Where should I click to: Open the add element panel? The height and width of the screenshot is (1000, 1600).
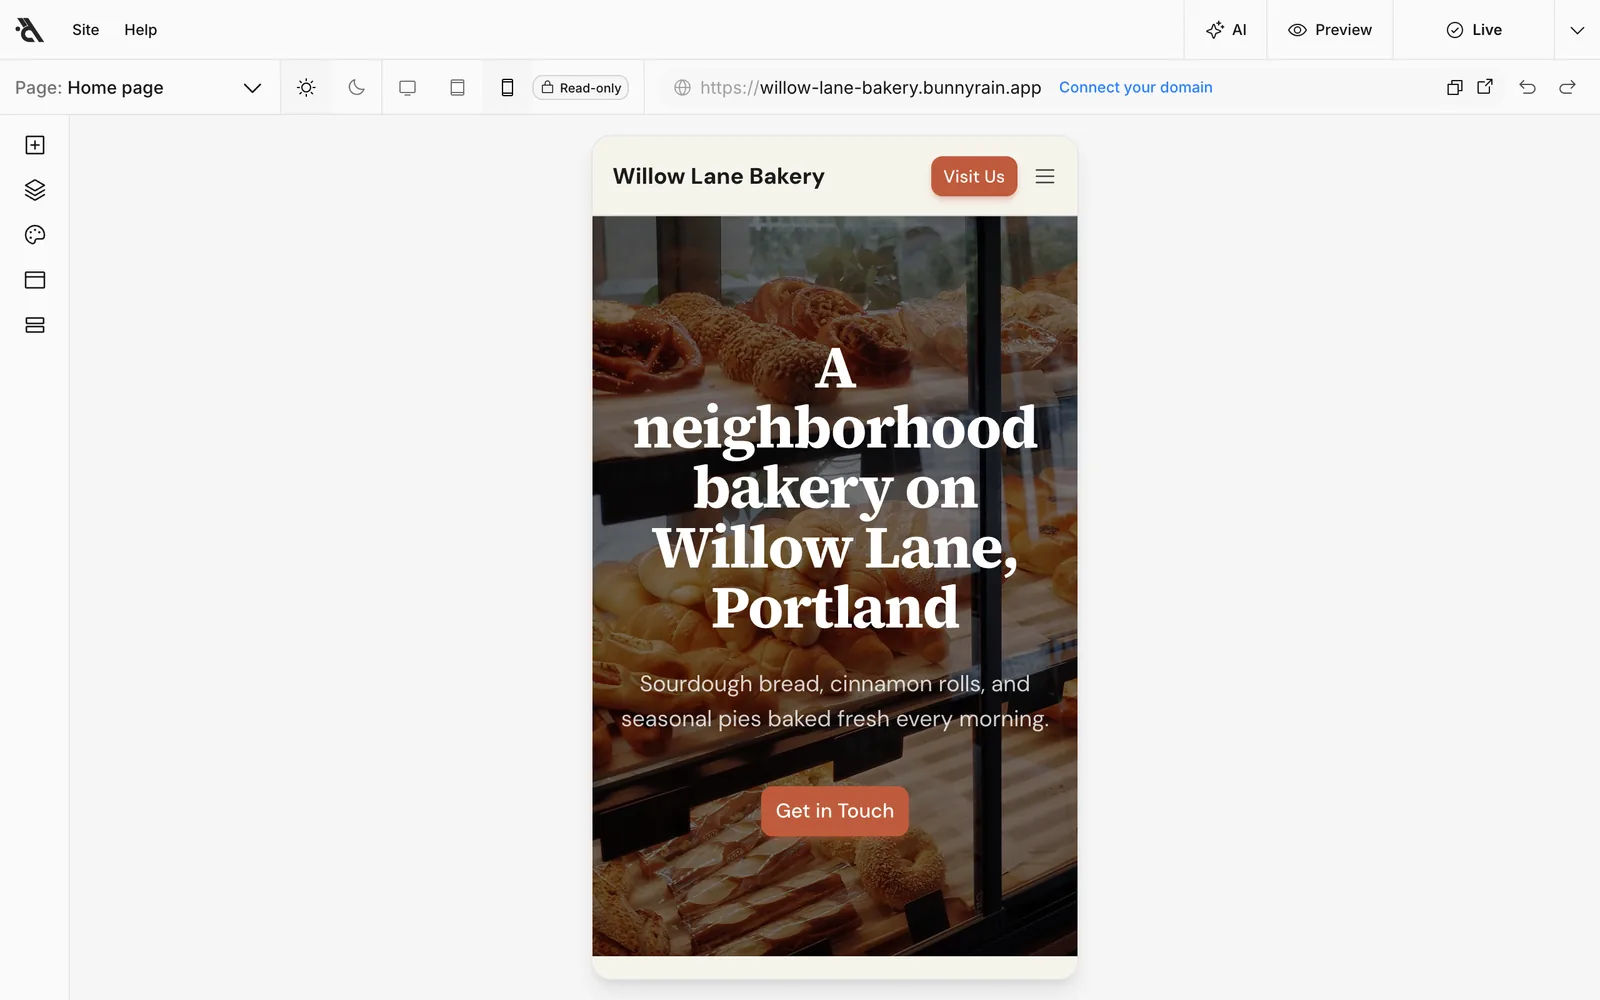coord(35,145)
